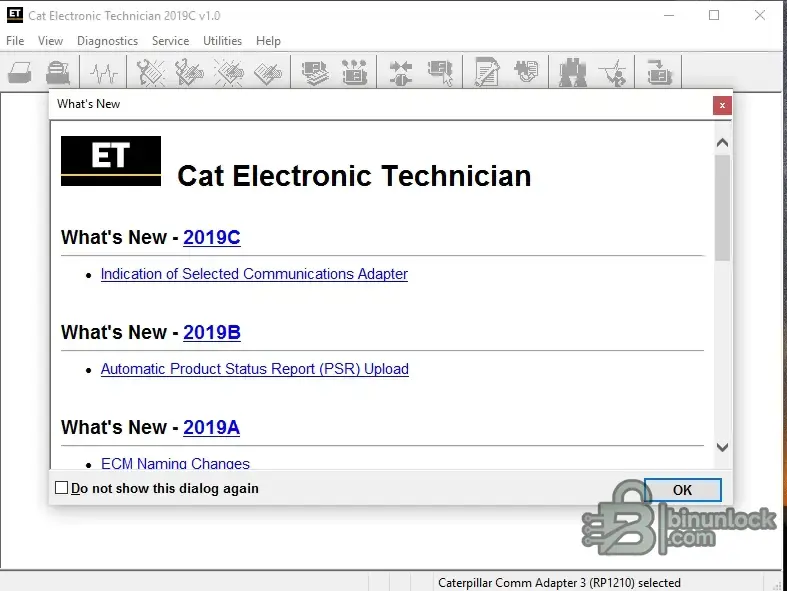Viewport: 787px width, 591px height.
Task: Open Logged Event Codes toolbar icon
Action: tap(268, 72)
